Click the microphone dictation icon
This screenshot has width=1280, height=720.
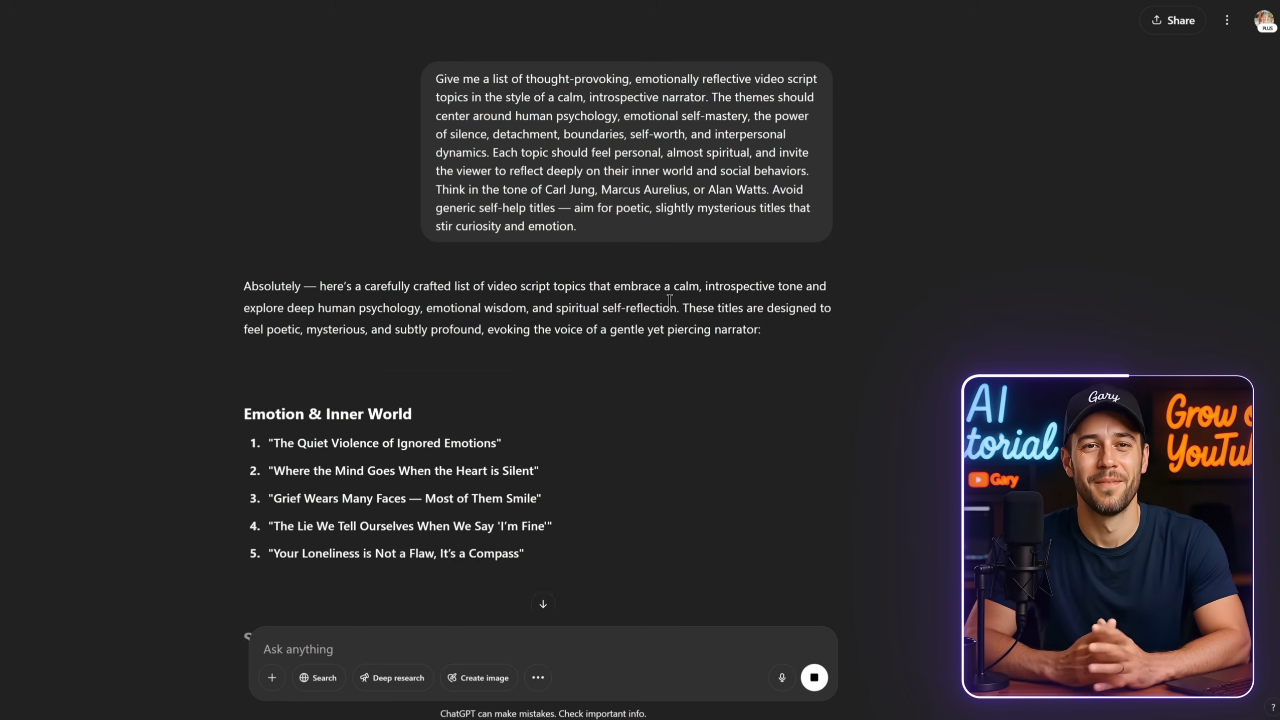click(x=782, y=678)
